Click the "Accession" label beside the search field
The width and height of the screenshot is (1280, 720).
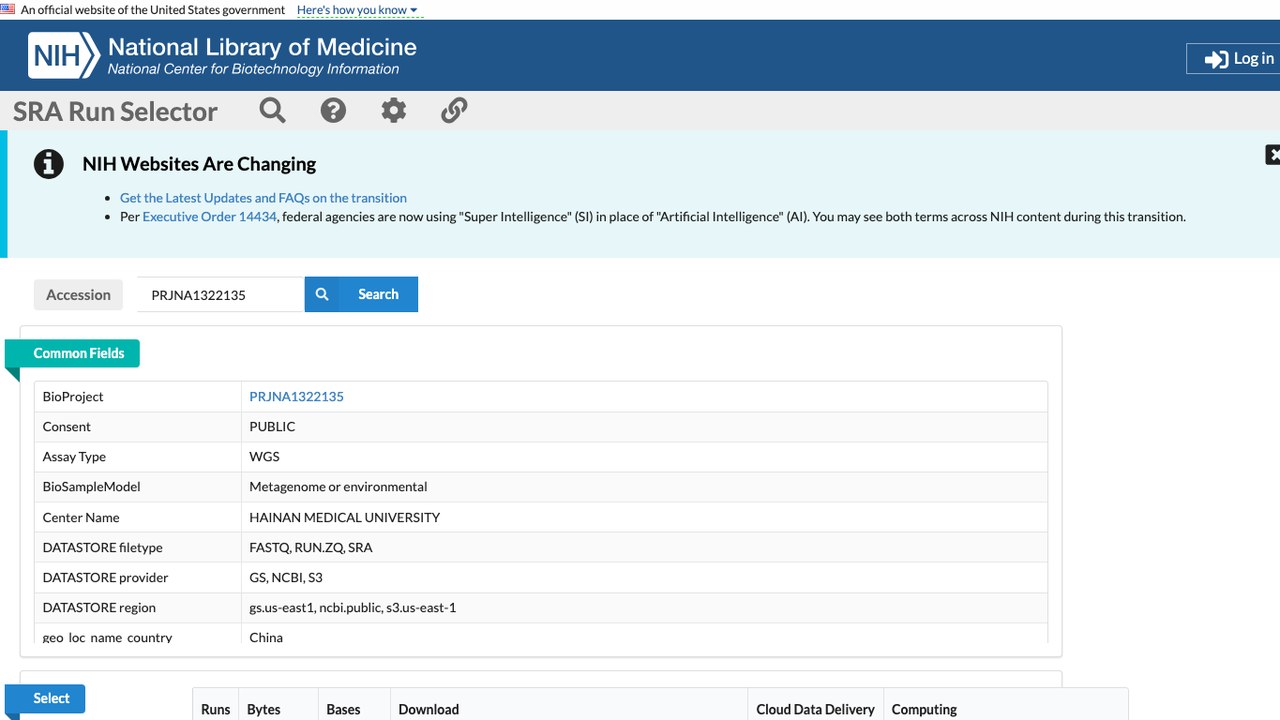(x=78, y=295)
